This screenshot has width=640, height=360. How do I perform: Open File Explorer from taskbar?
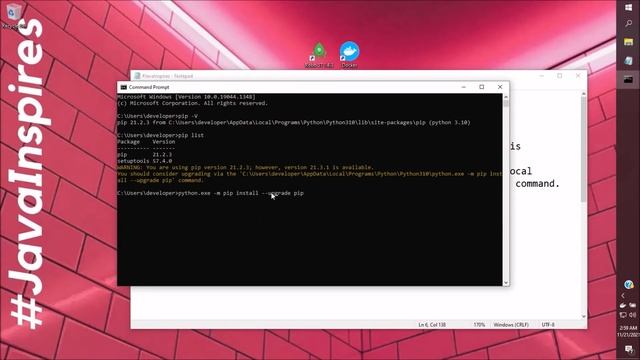point(629,42)
